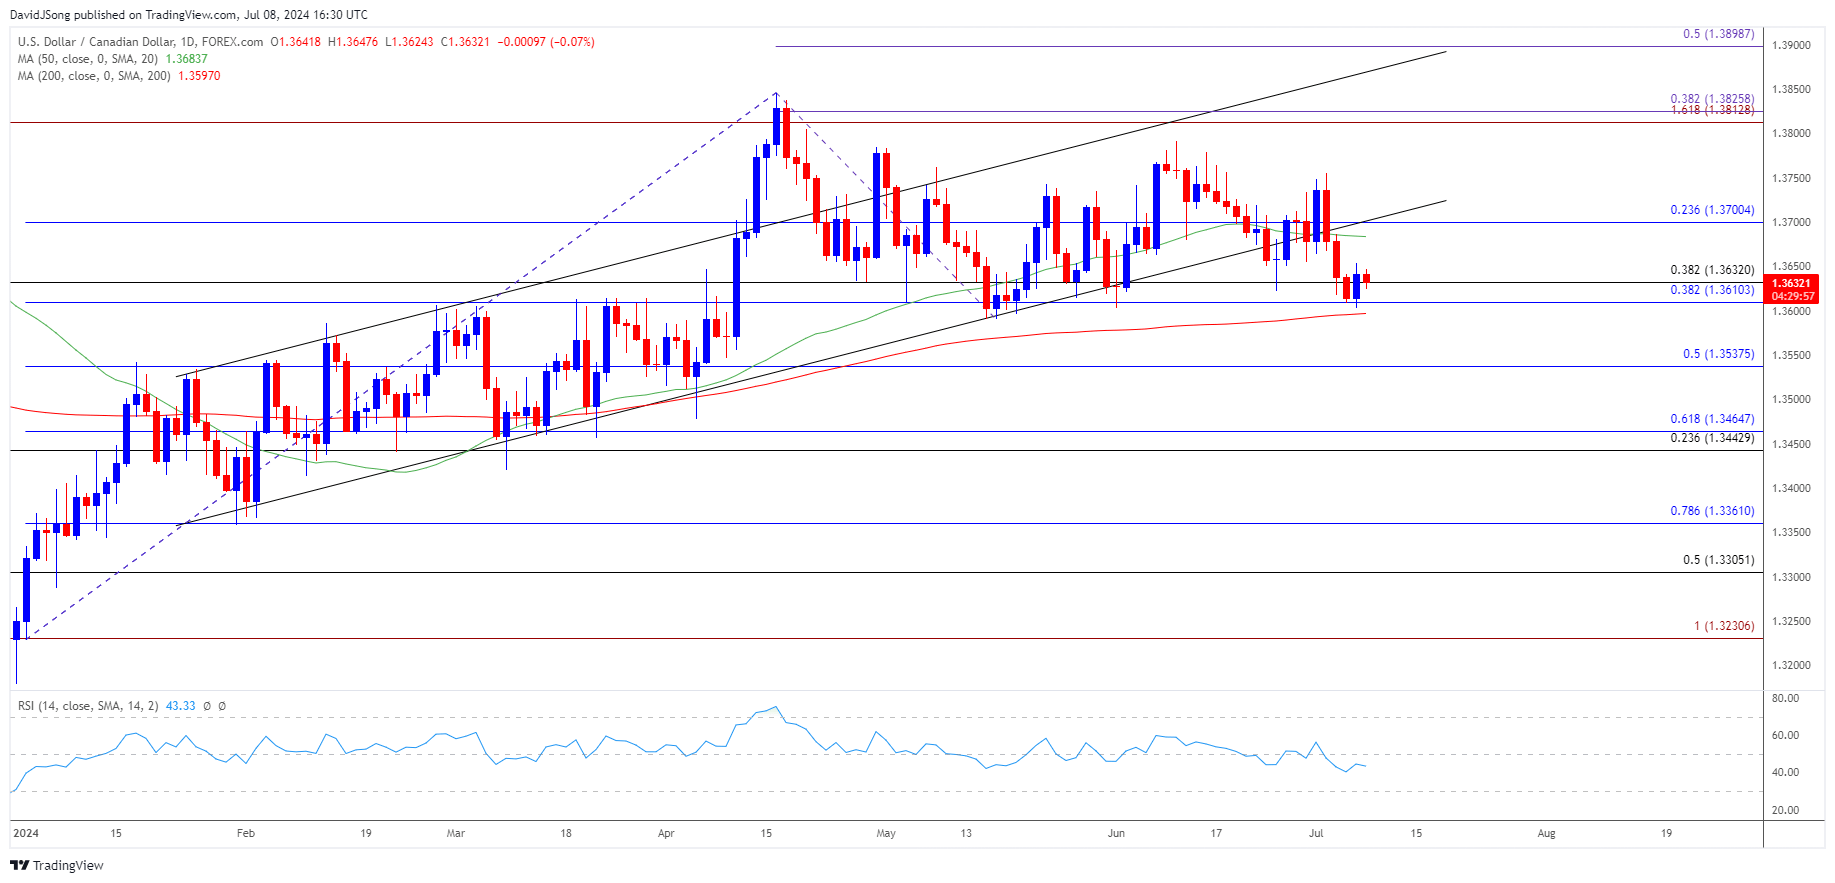Click 1.36000 on the price axis
1835x883 pixels.
pos(1791,312)
